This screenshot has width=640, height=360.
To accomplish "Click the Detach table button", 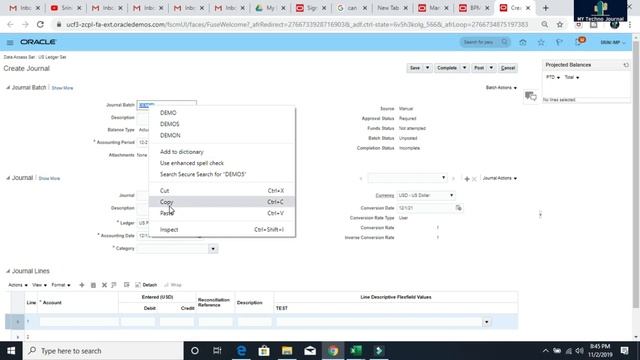I will pyautogui.click(x=146, y=285).
